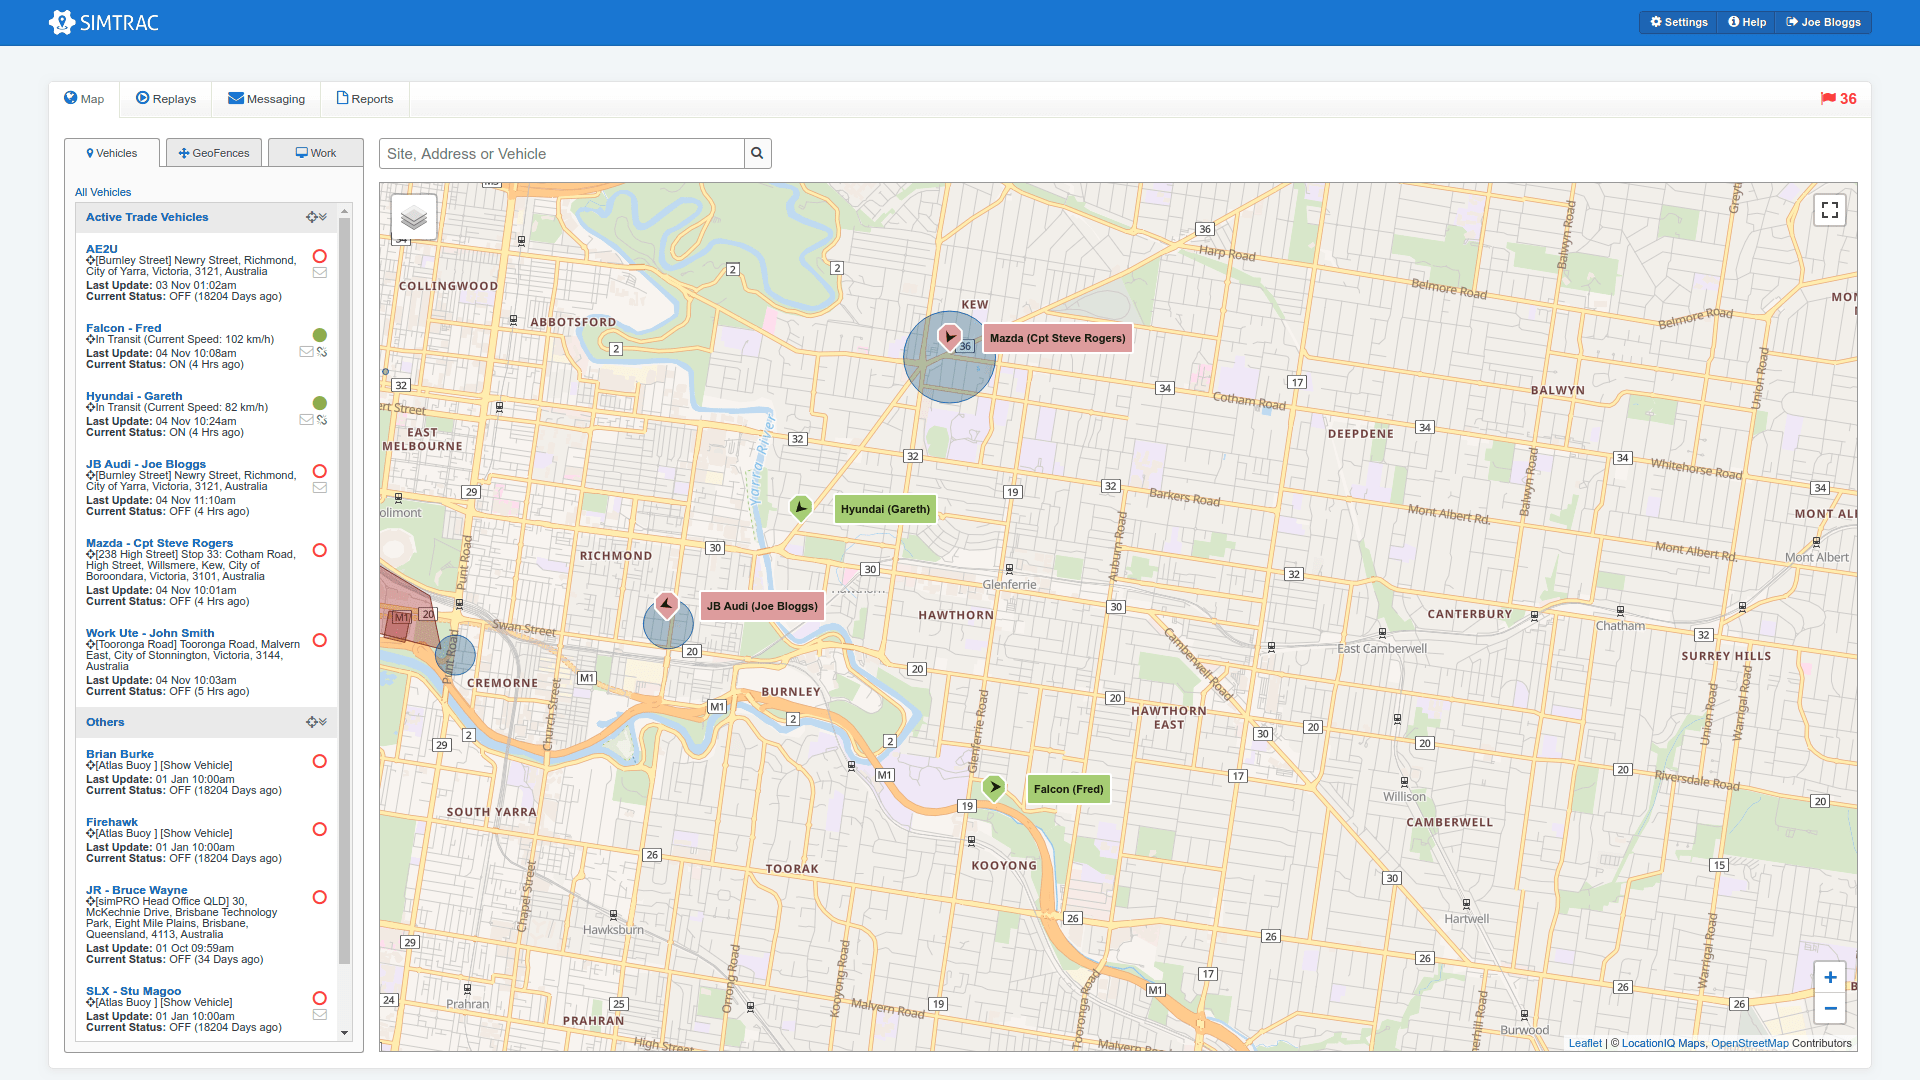Click vehicle list scrollbar down arrow
This screenshot has height=1080, width=1920.
point(344,1033)
